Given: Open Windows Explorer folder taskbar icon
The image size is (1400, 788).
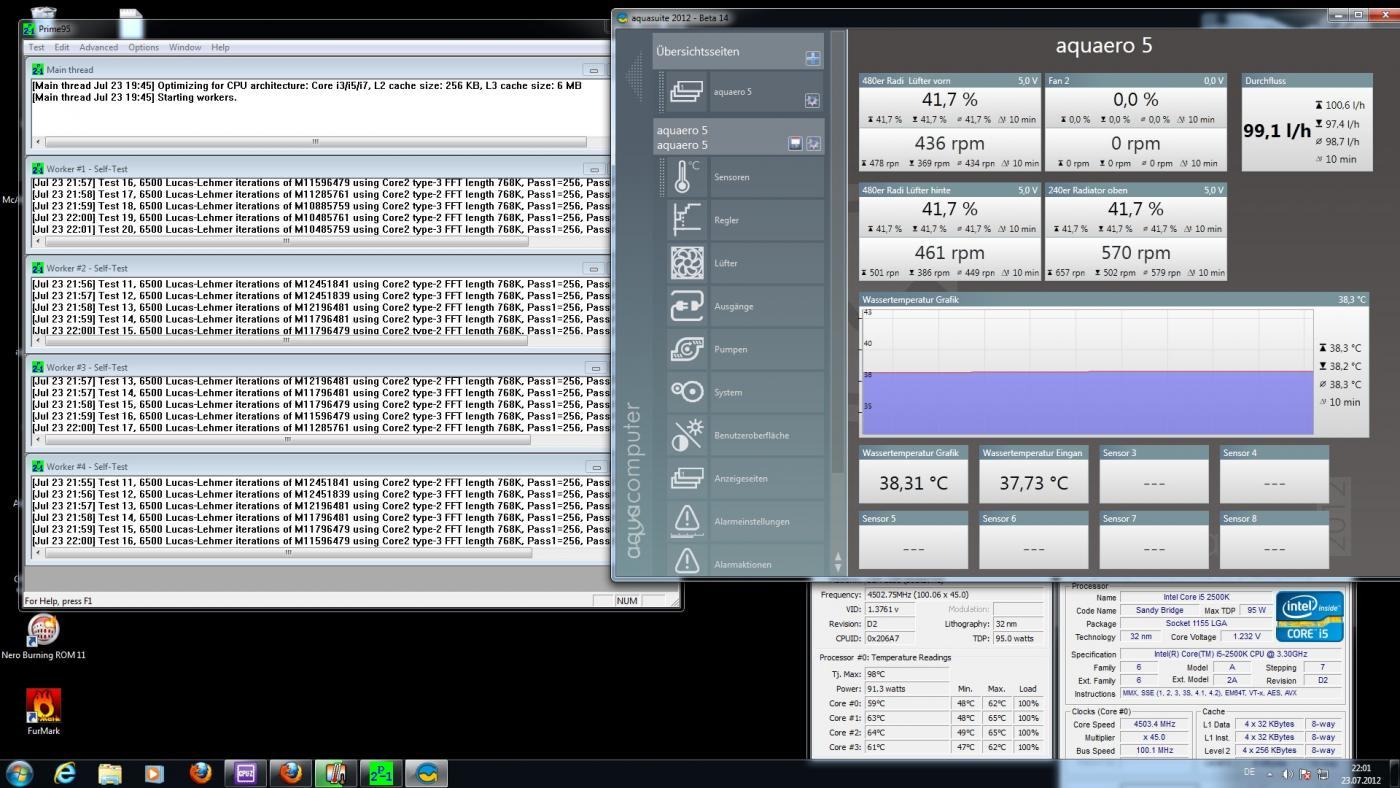Looking at the screenshot, I should pos(110,773).
